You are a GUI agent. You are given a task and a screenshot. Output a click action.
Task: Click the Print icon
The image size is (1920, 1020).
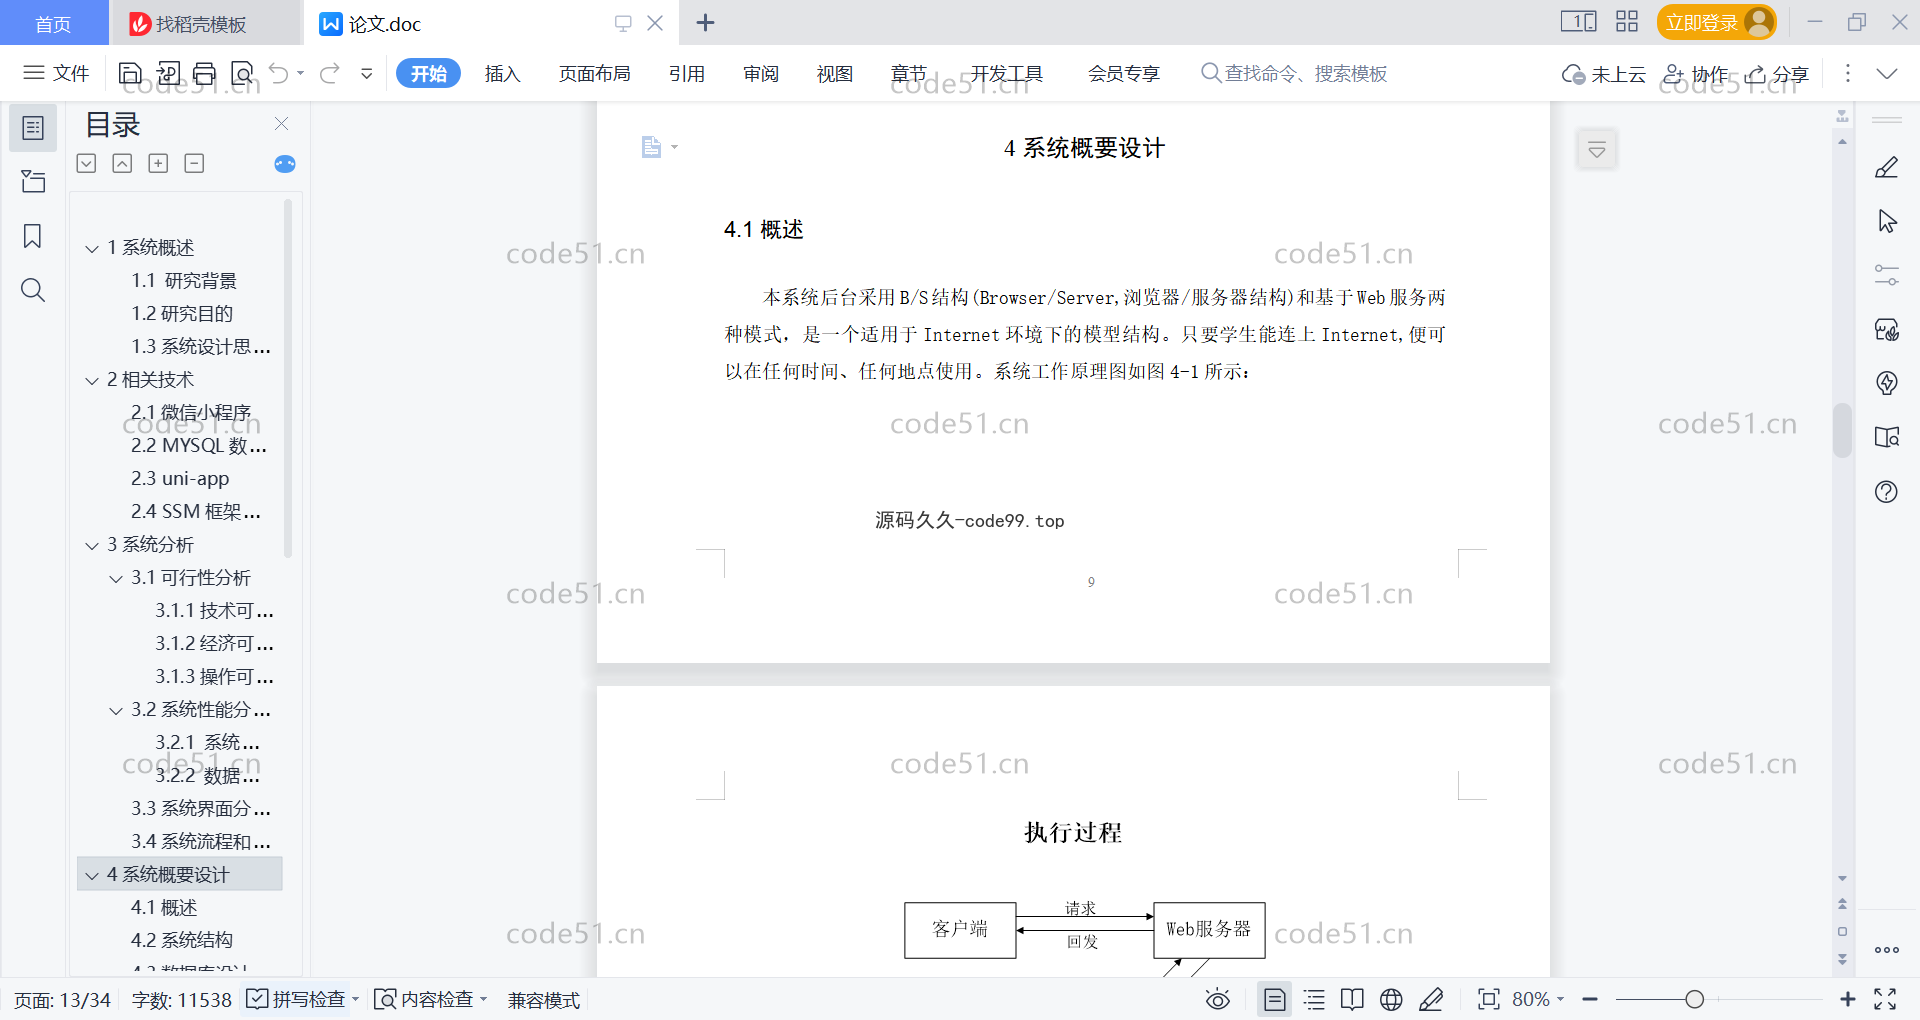click(205, 73)
